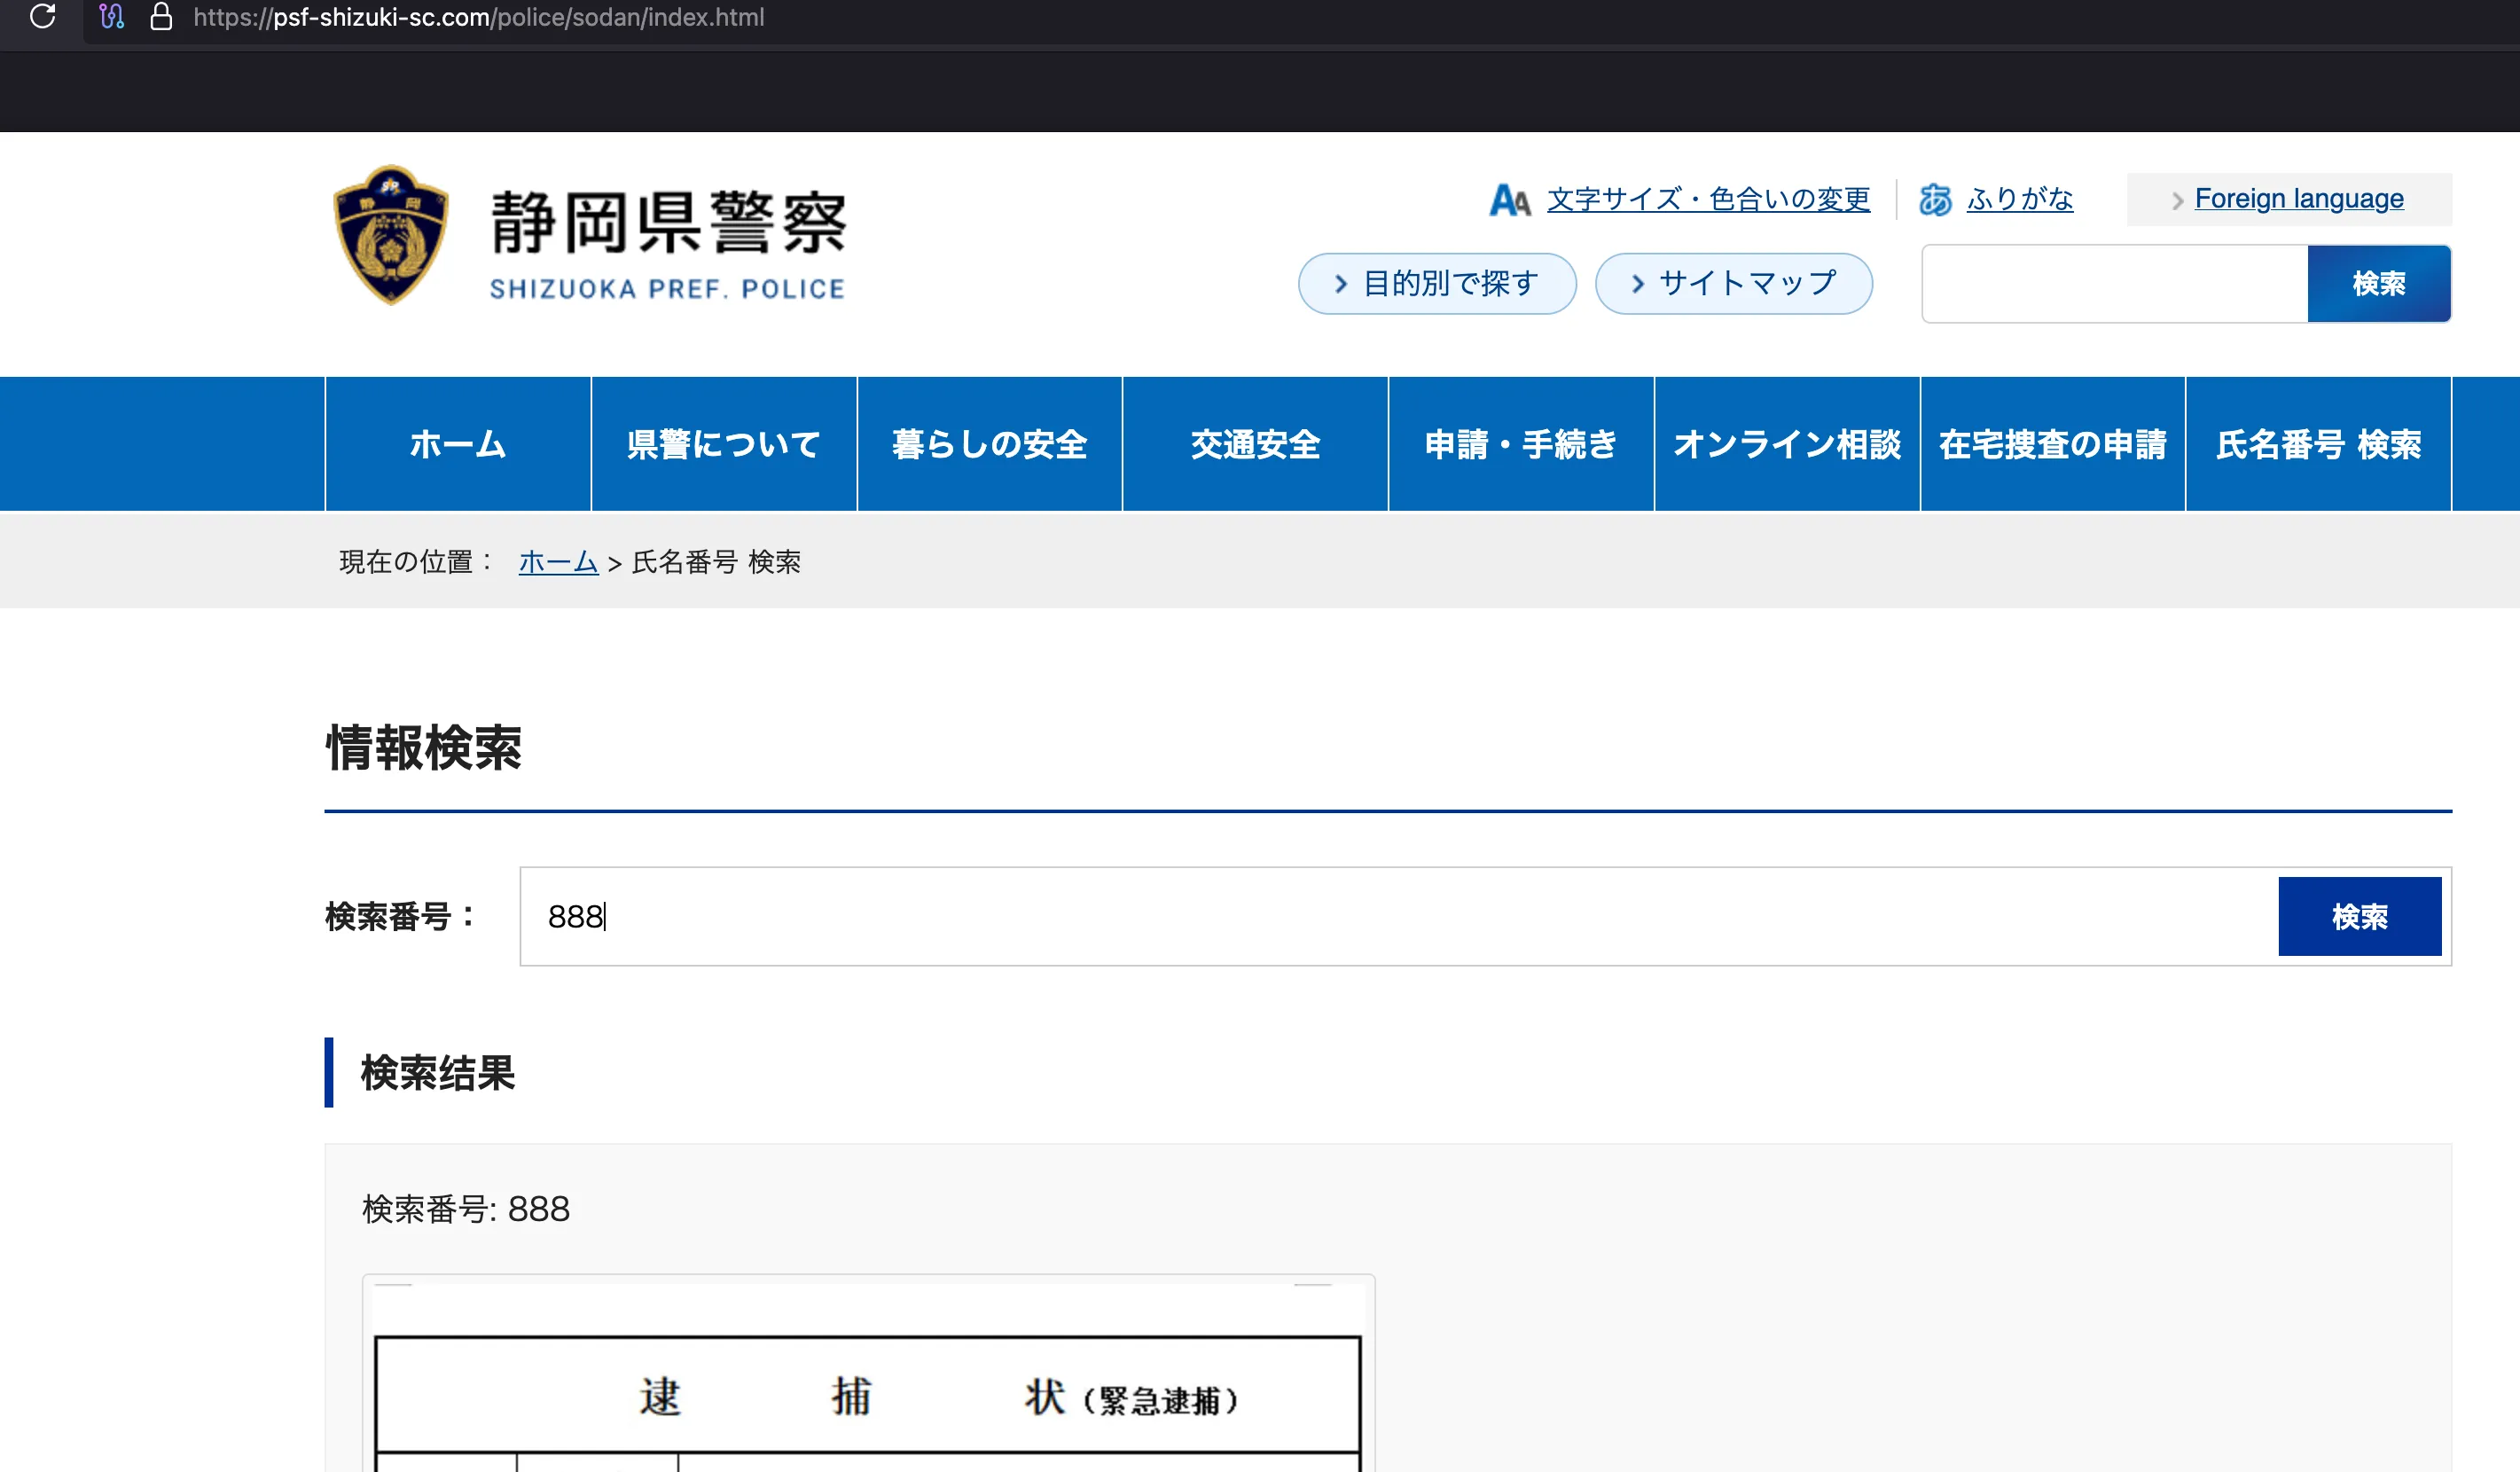This screenshot has height=1472, width=2520.
Task: Click the extension icon beside the lock
Action: tap(112, 16)
